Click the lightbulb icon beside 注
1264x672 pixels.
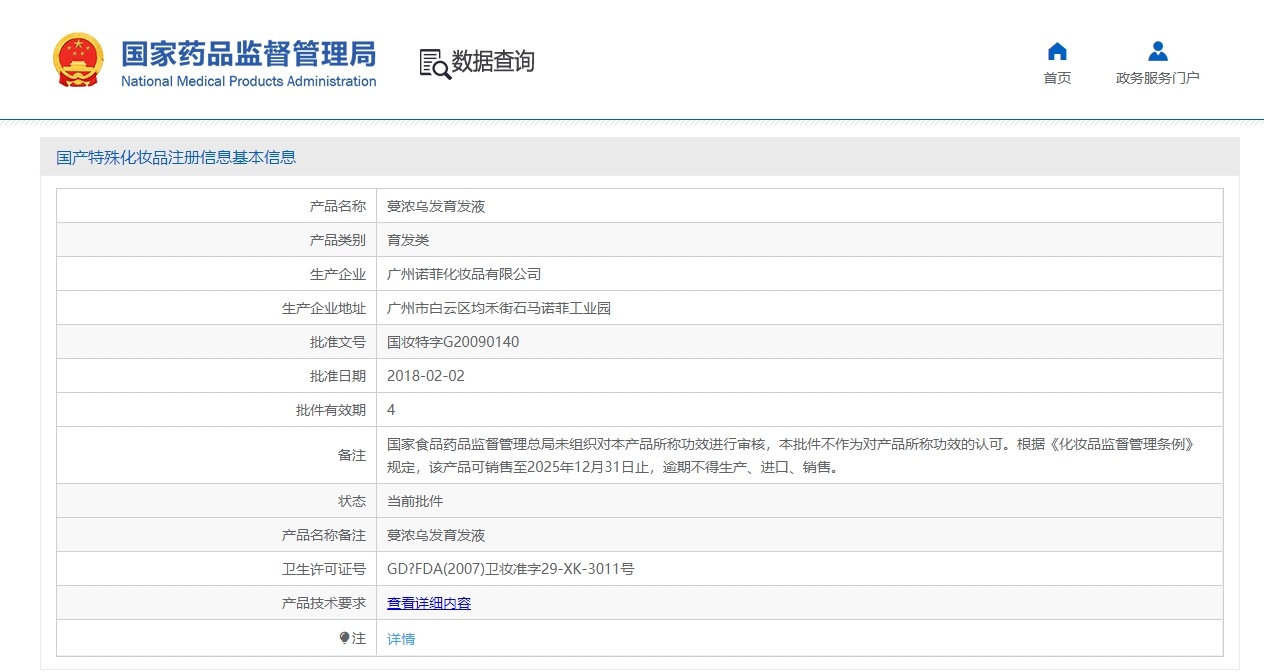pos(345,638)
